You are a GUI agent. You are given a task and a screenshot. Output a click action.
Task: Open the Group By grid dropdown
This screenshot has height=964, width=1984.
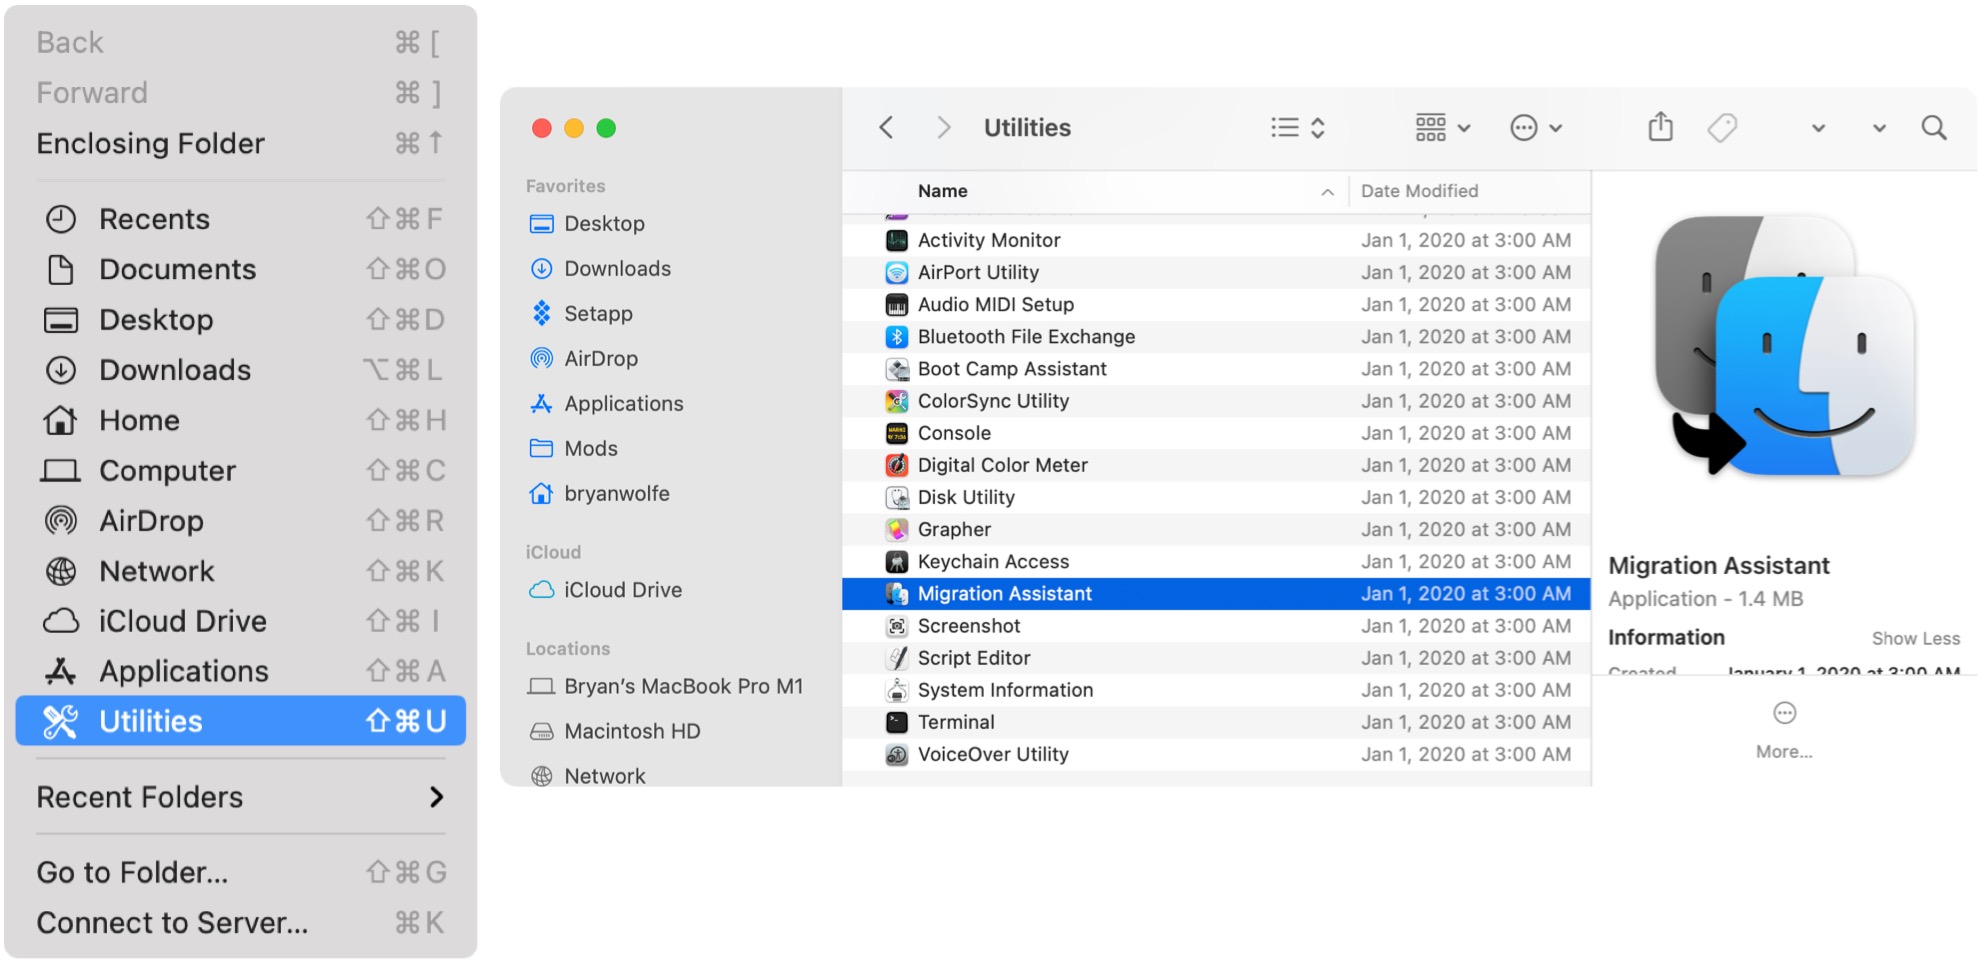click(x=1443, y=128)
